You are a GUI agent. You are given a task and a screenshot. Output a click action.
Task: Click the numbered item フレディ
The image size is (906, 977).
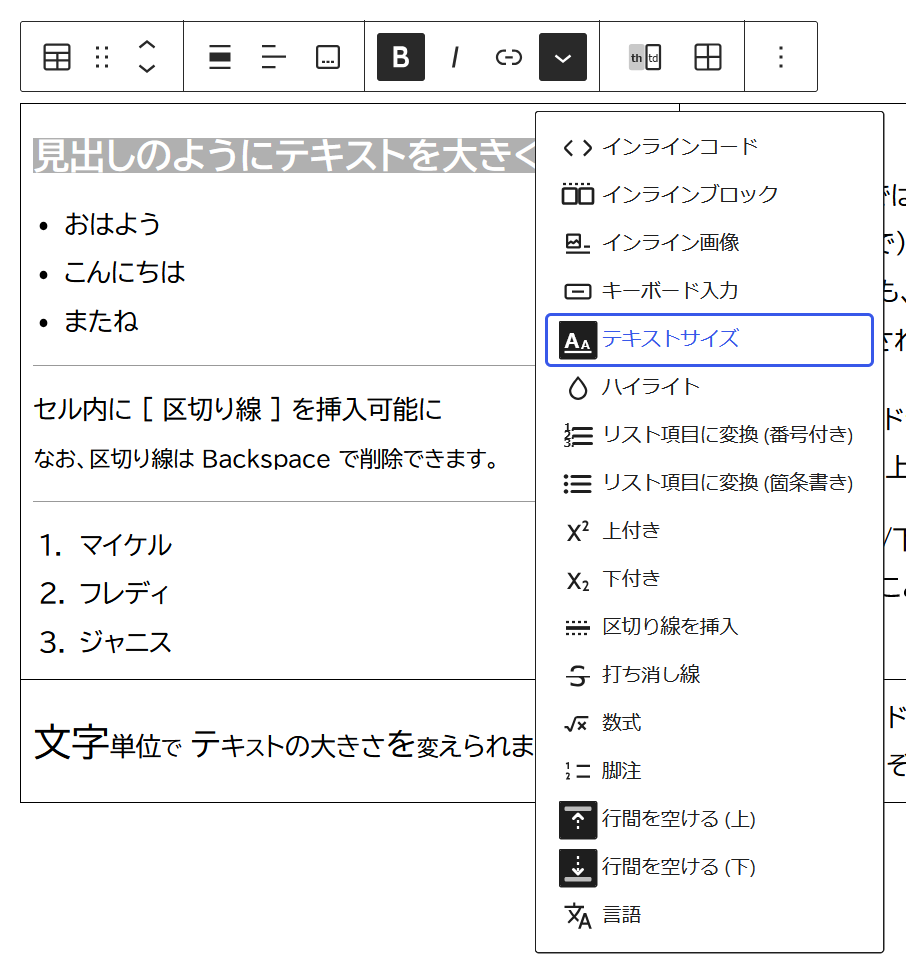pos(123,593)
